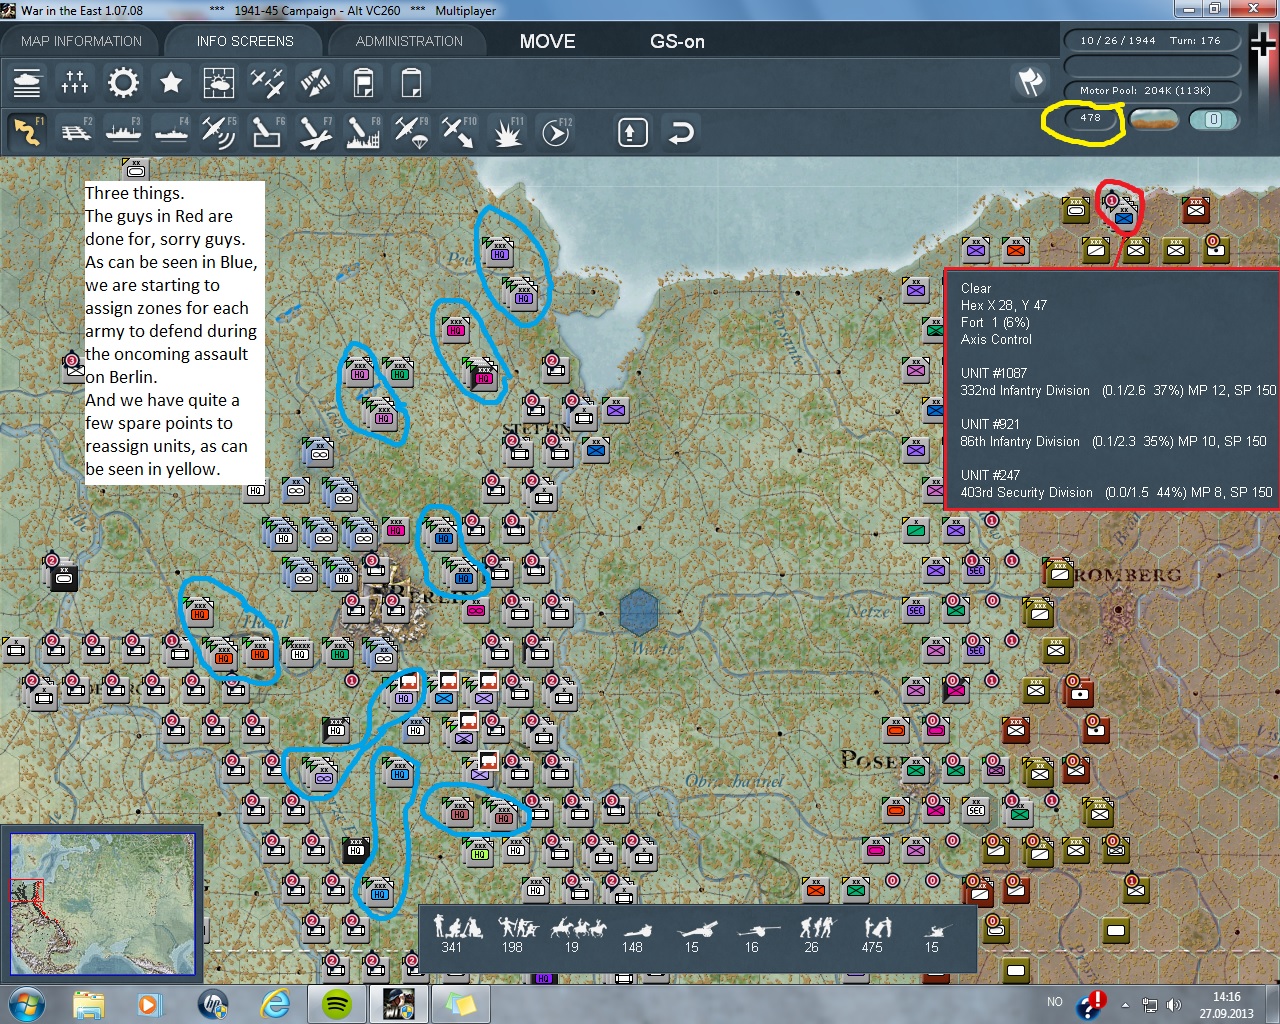This screenshot has height=1024, width=1280.
Task: Select F9 air transport parachute mode
Action: click(x=411, y=132)
